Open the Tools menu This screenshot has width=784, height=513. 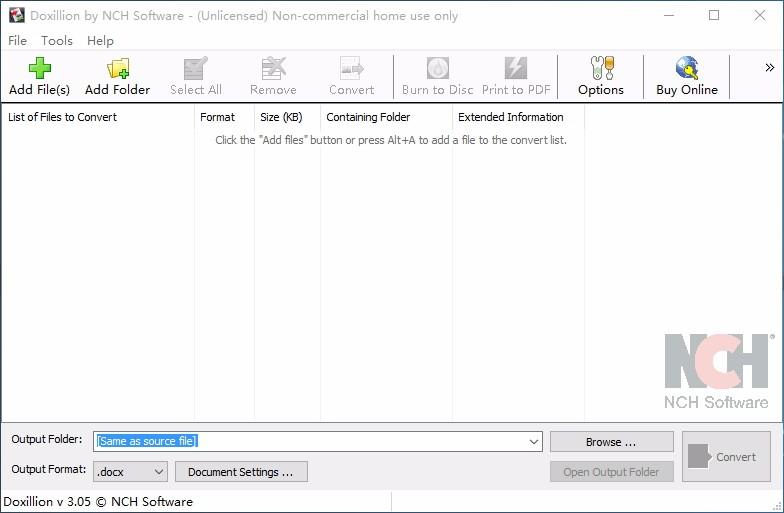click(57, 40)
